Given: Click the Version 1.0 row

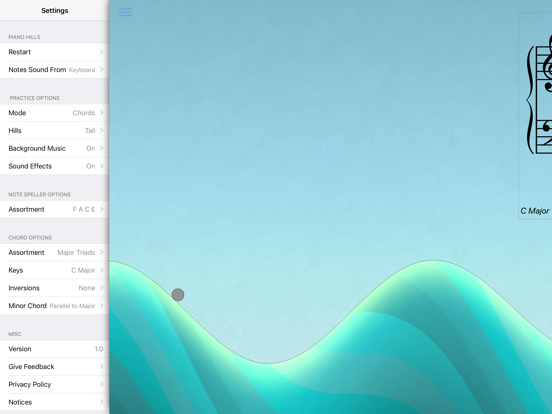Looking at the screenshot, I should point(55,349).
